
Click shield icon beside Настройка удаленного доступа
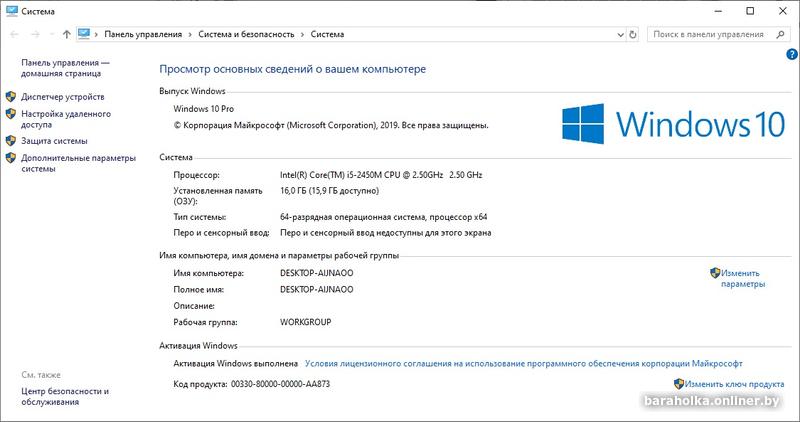pyautogui.click(x=11, y=114)
